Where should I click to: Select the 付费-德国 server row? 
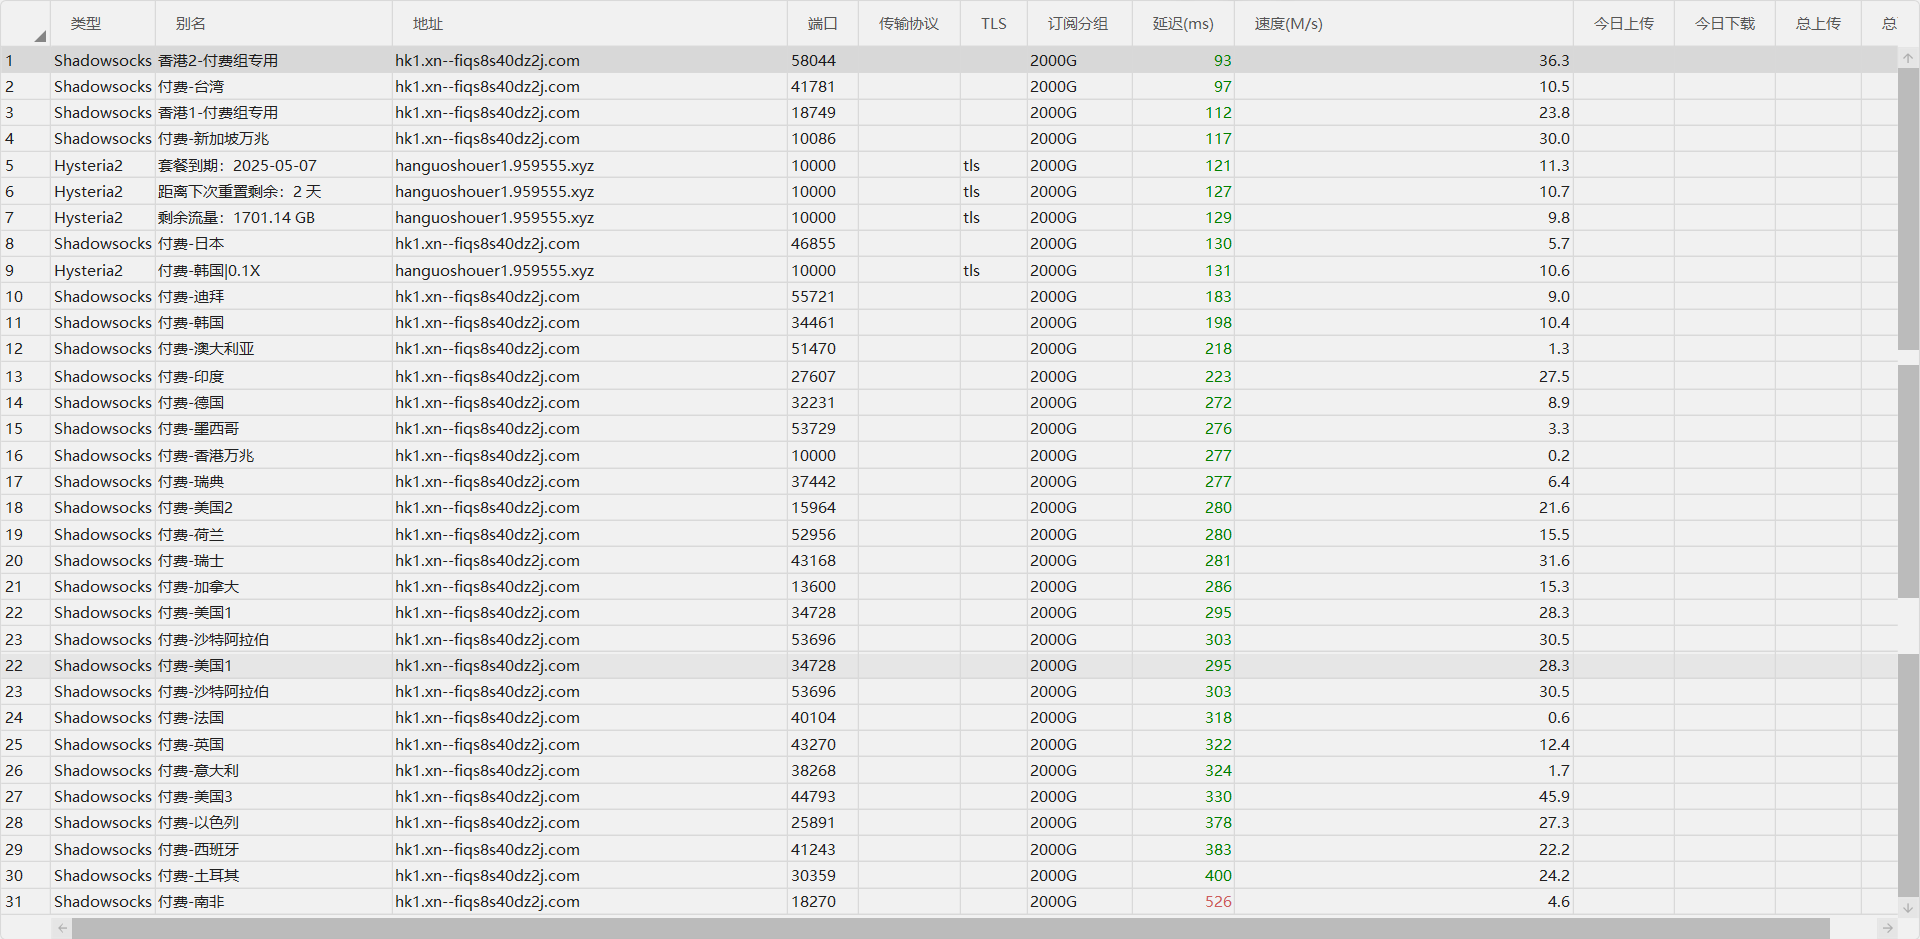click(948, 402)
